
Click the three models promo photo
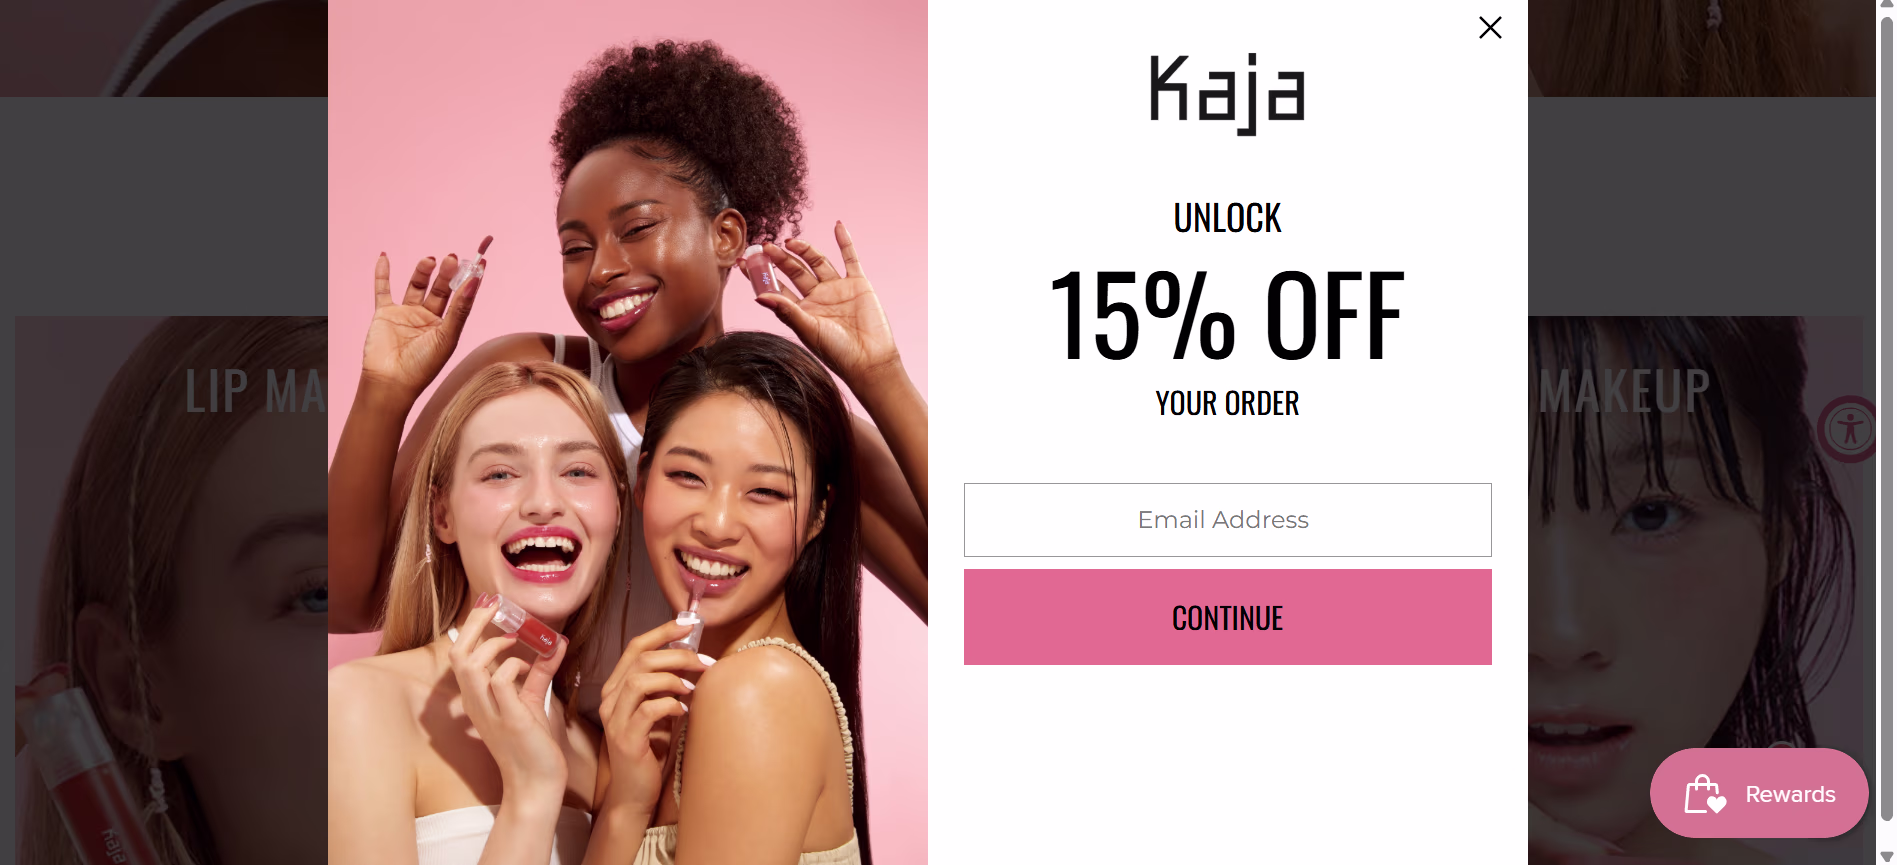pos(628,432)
